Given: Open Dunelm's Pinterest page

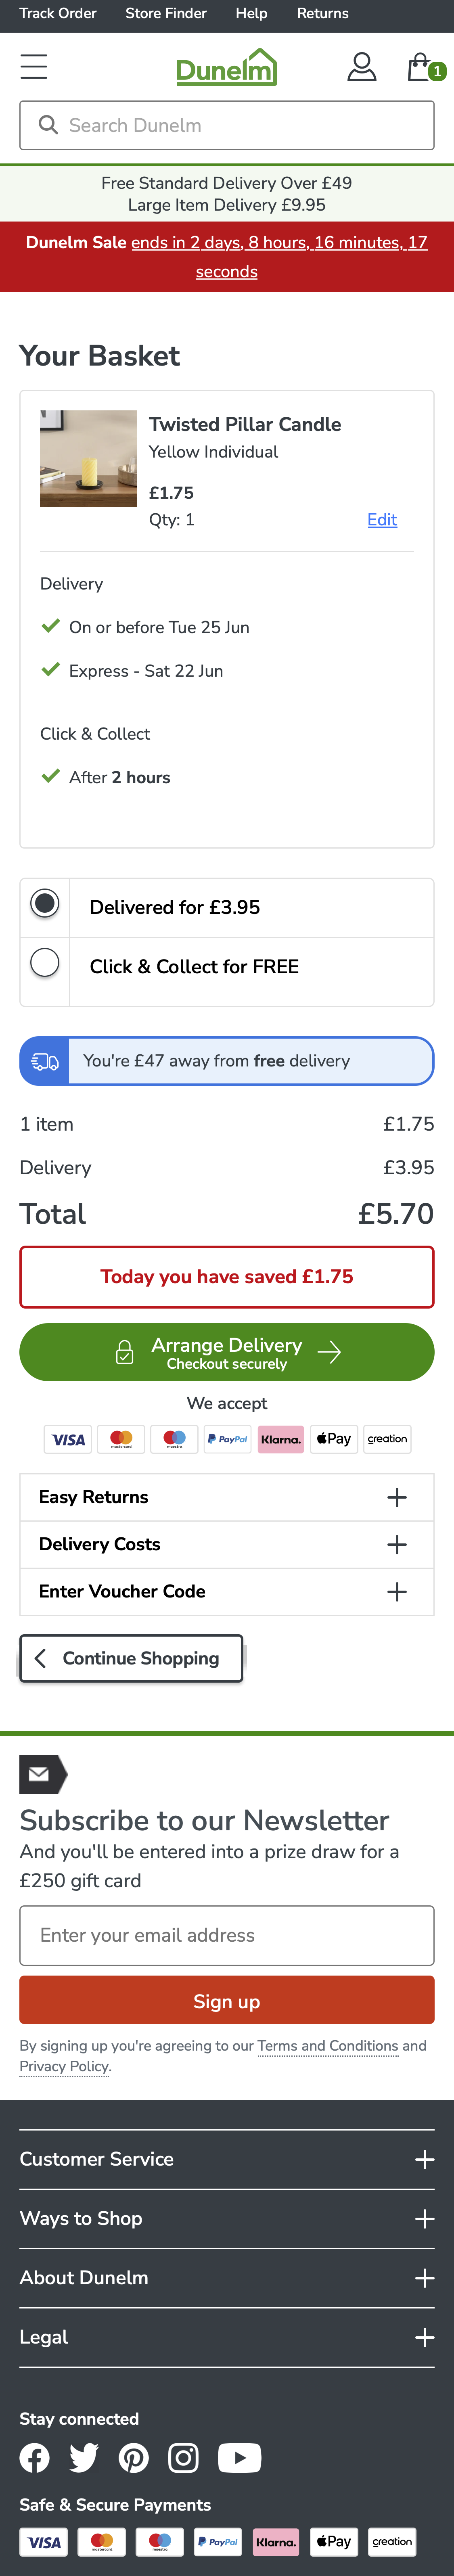Looking at the screenshot, I should click(x=133, y=2457).
